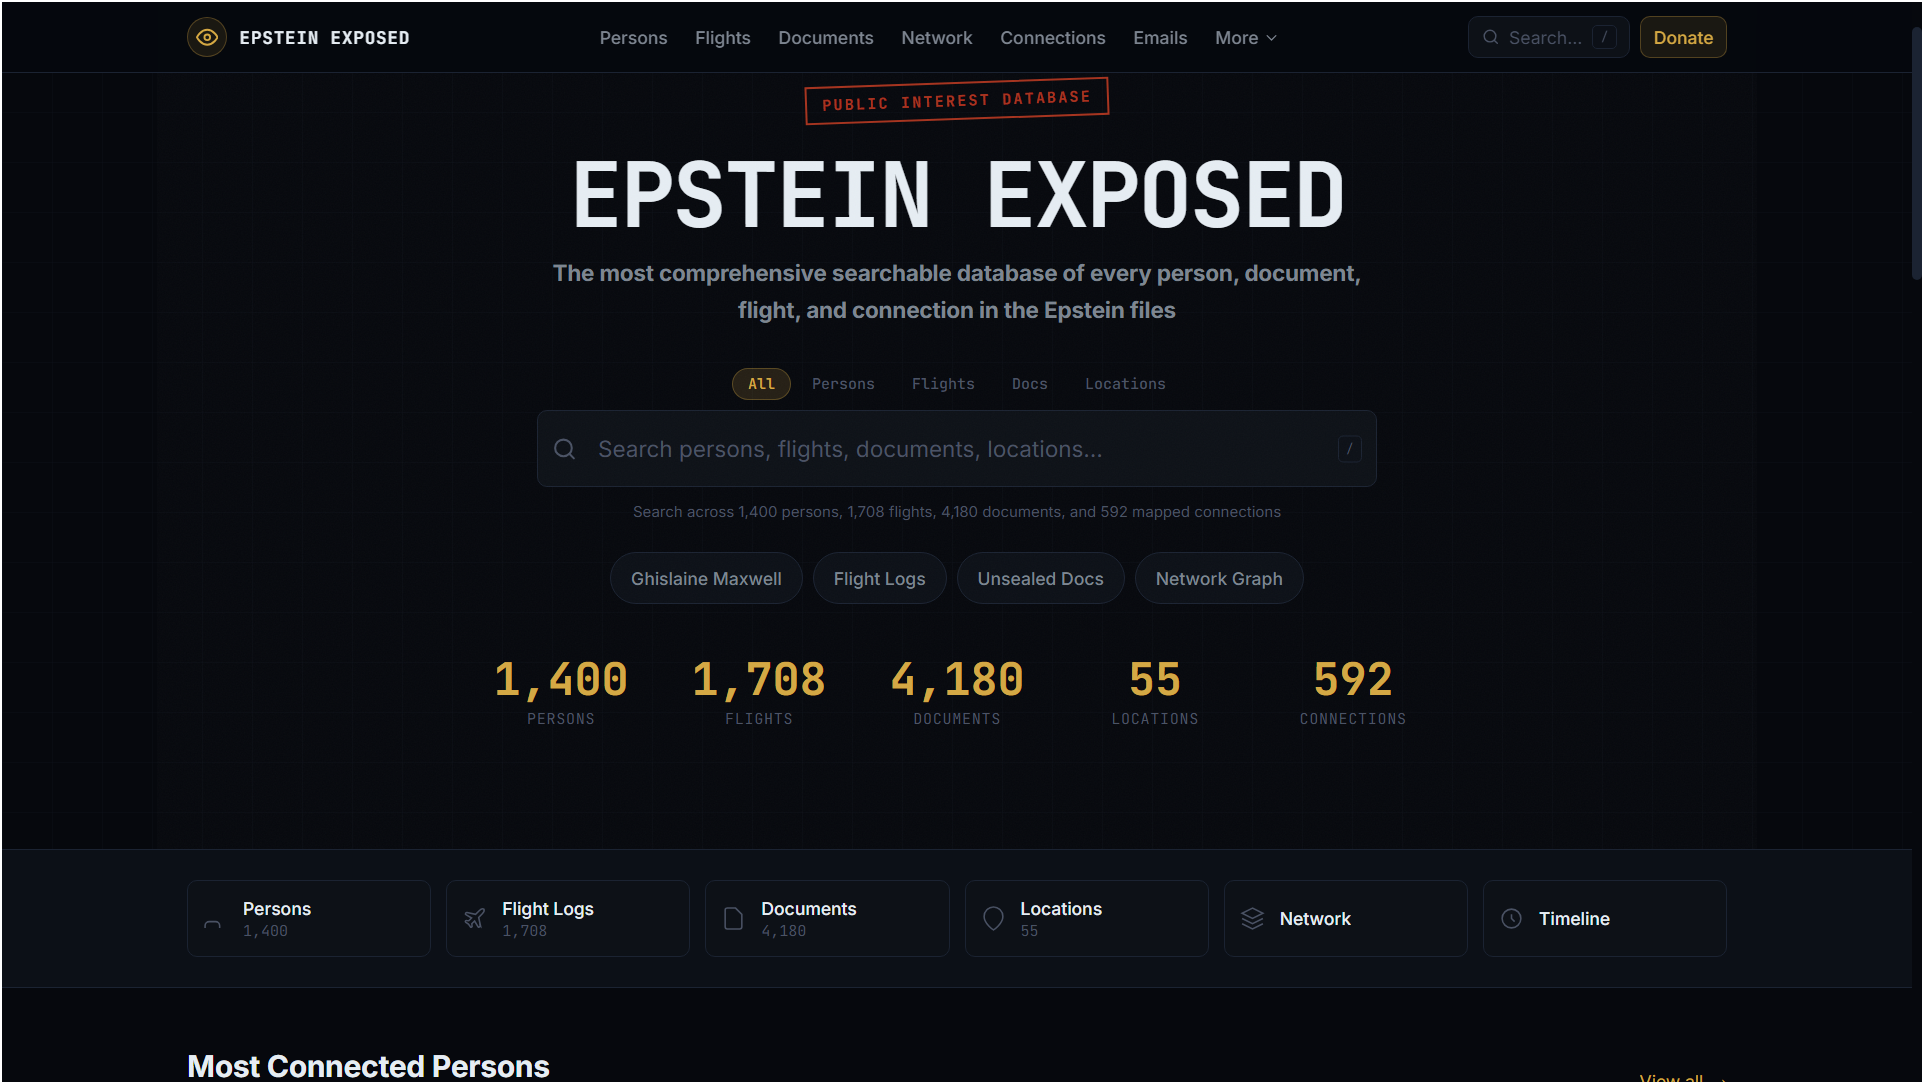The height and width of the screenshot is (1084, 1924).
Task: Click the layers icon on Network card
Action: [x=1252, y=918]
